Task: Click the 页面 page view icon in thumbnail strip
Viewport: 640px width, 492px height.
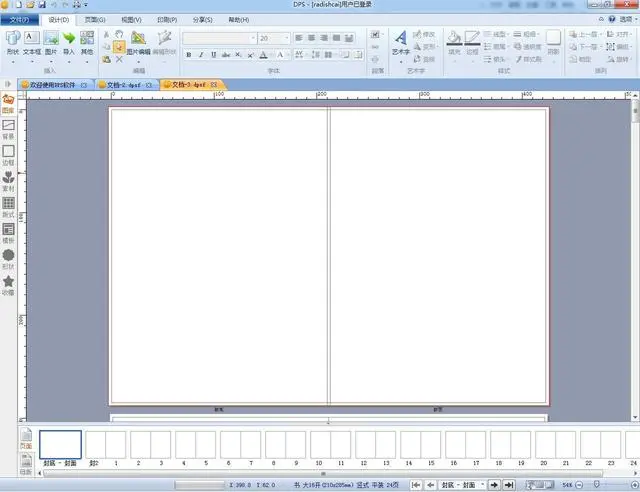Action: (x=26, y=439)
